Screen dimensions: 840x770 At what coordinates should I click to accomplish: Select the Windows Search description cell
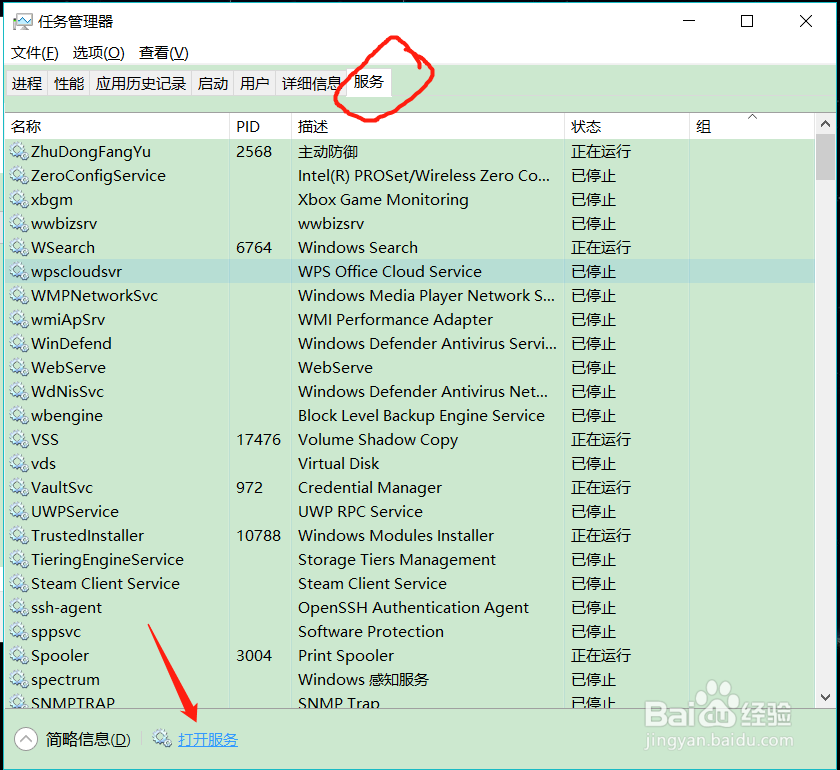click(x=358, y=248)
